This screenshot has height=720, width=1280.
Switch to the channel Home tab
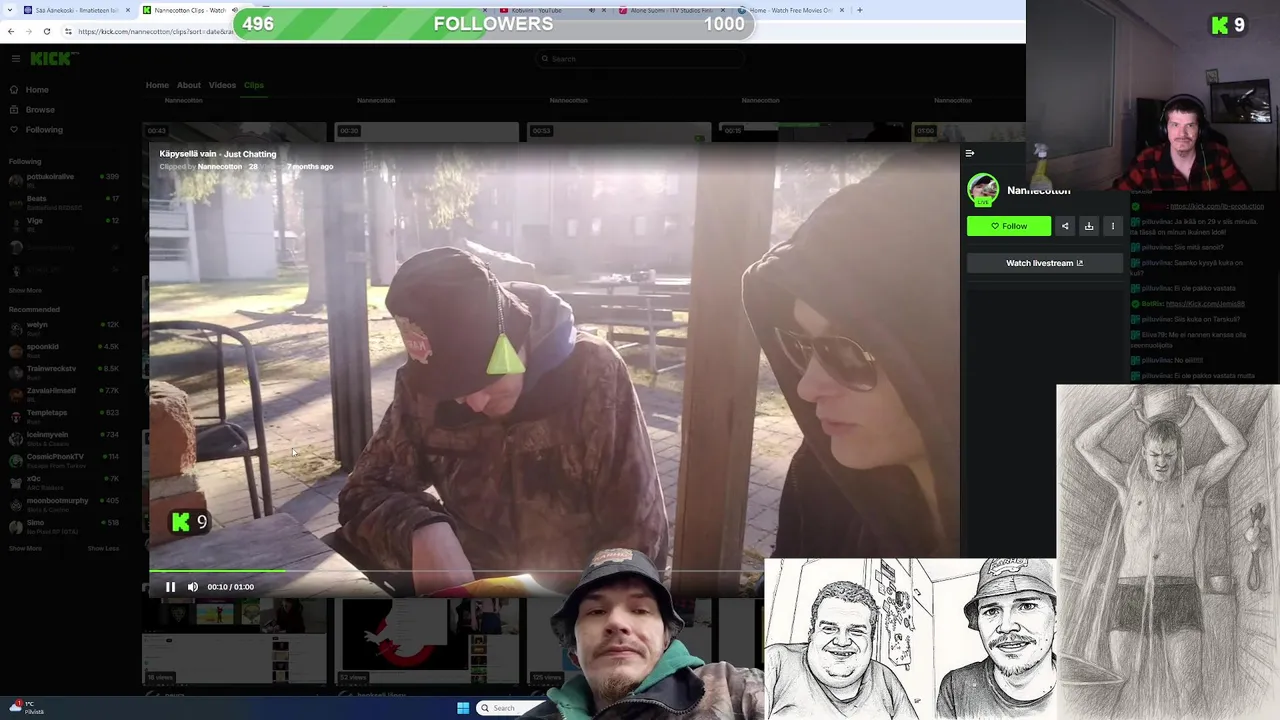(157, 85)
